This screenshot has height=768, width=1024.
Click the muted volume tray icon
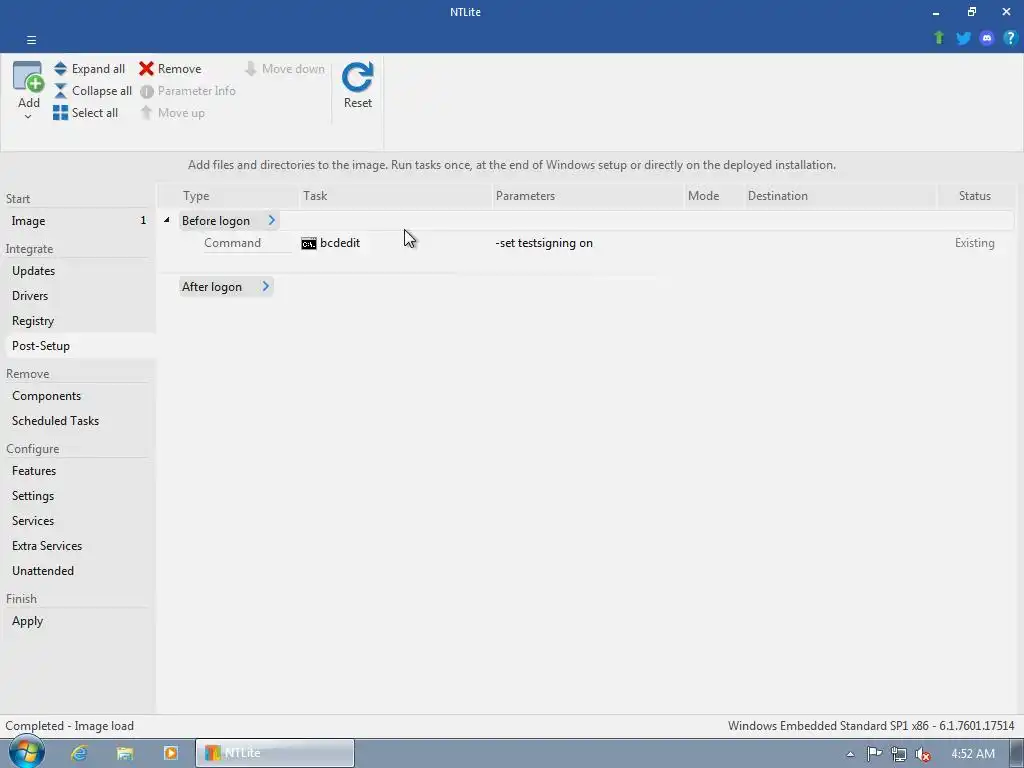pos(923,754)
